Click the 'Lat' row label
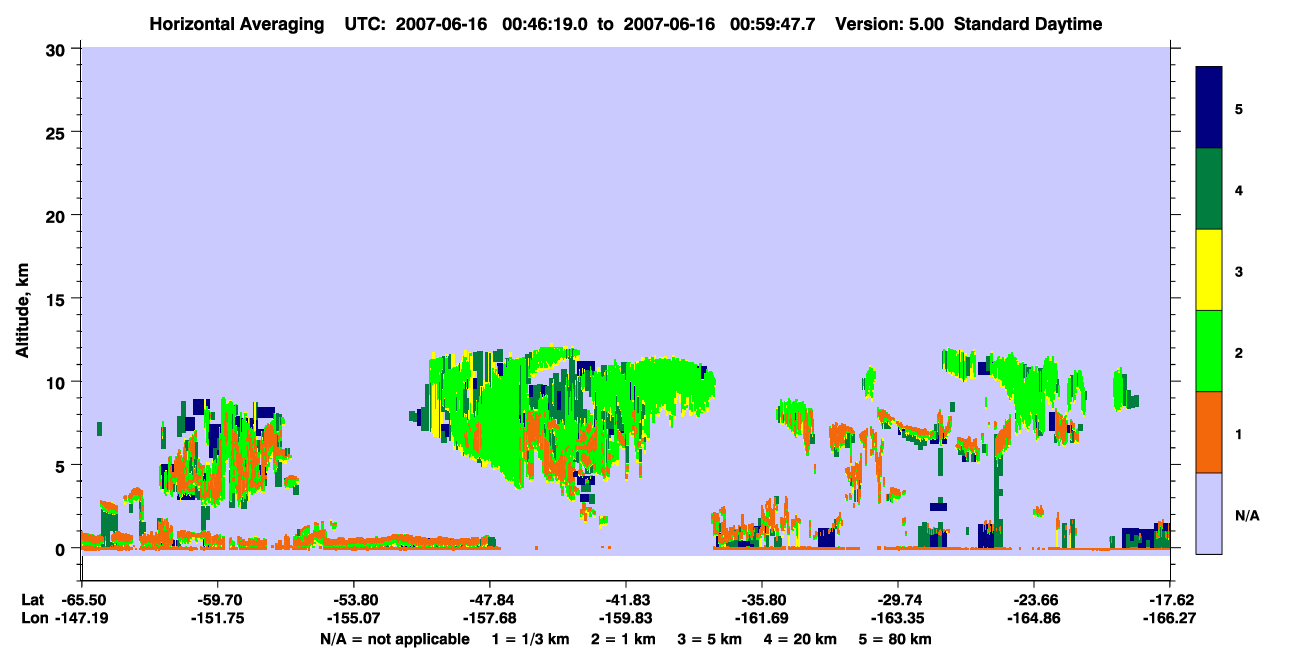Viewport: 1300px width, 667px height. click(x=32, y=599)
